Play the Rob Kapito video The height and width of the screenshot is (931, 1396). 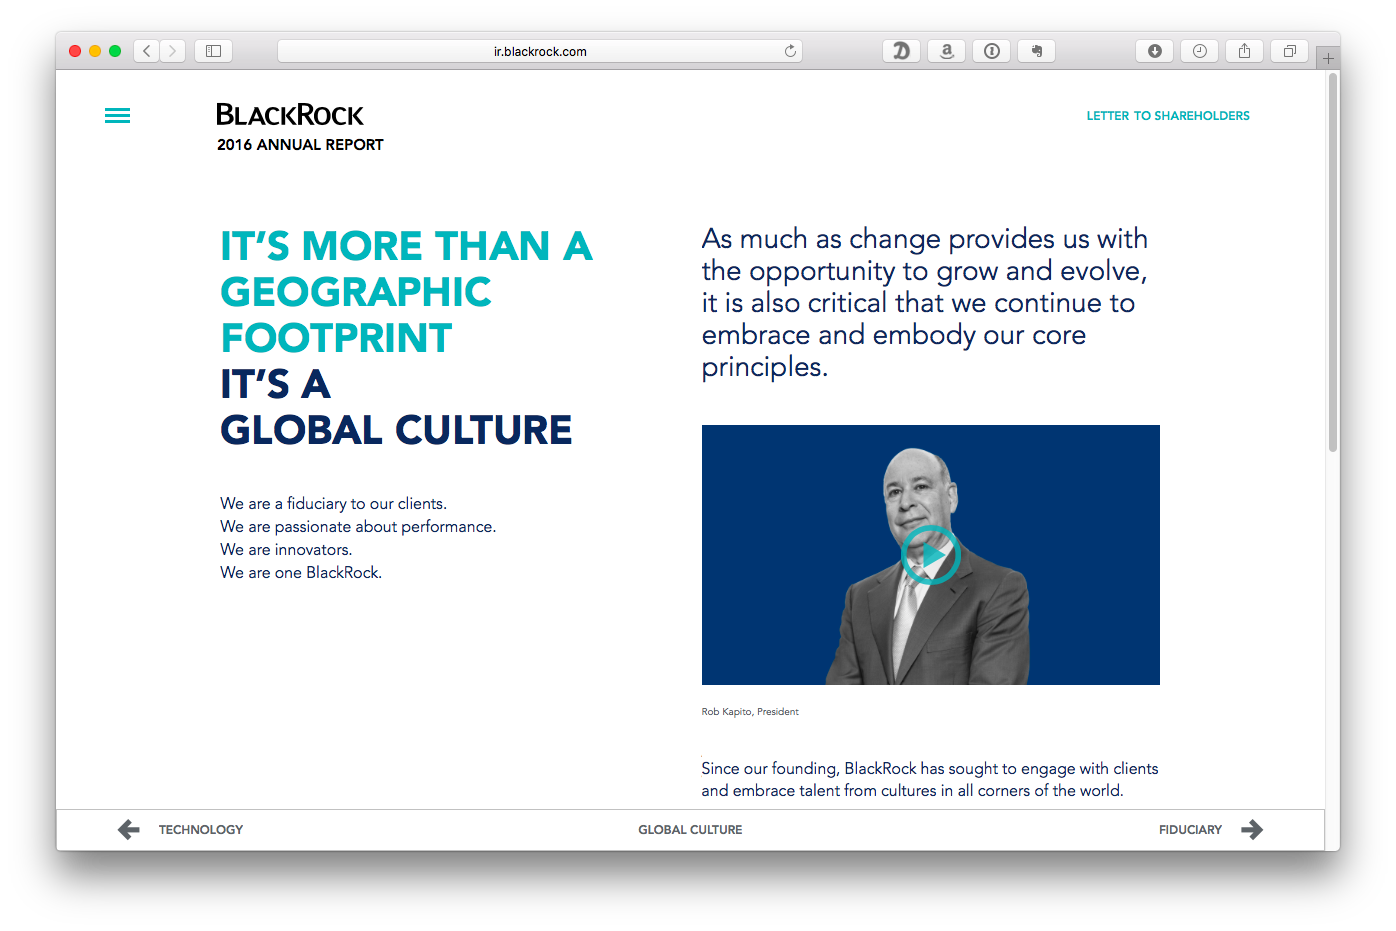931,555
